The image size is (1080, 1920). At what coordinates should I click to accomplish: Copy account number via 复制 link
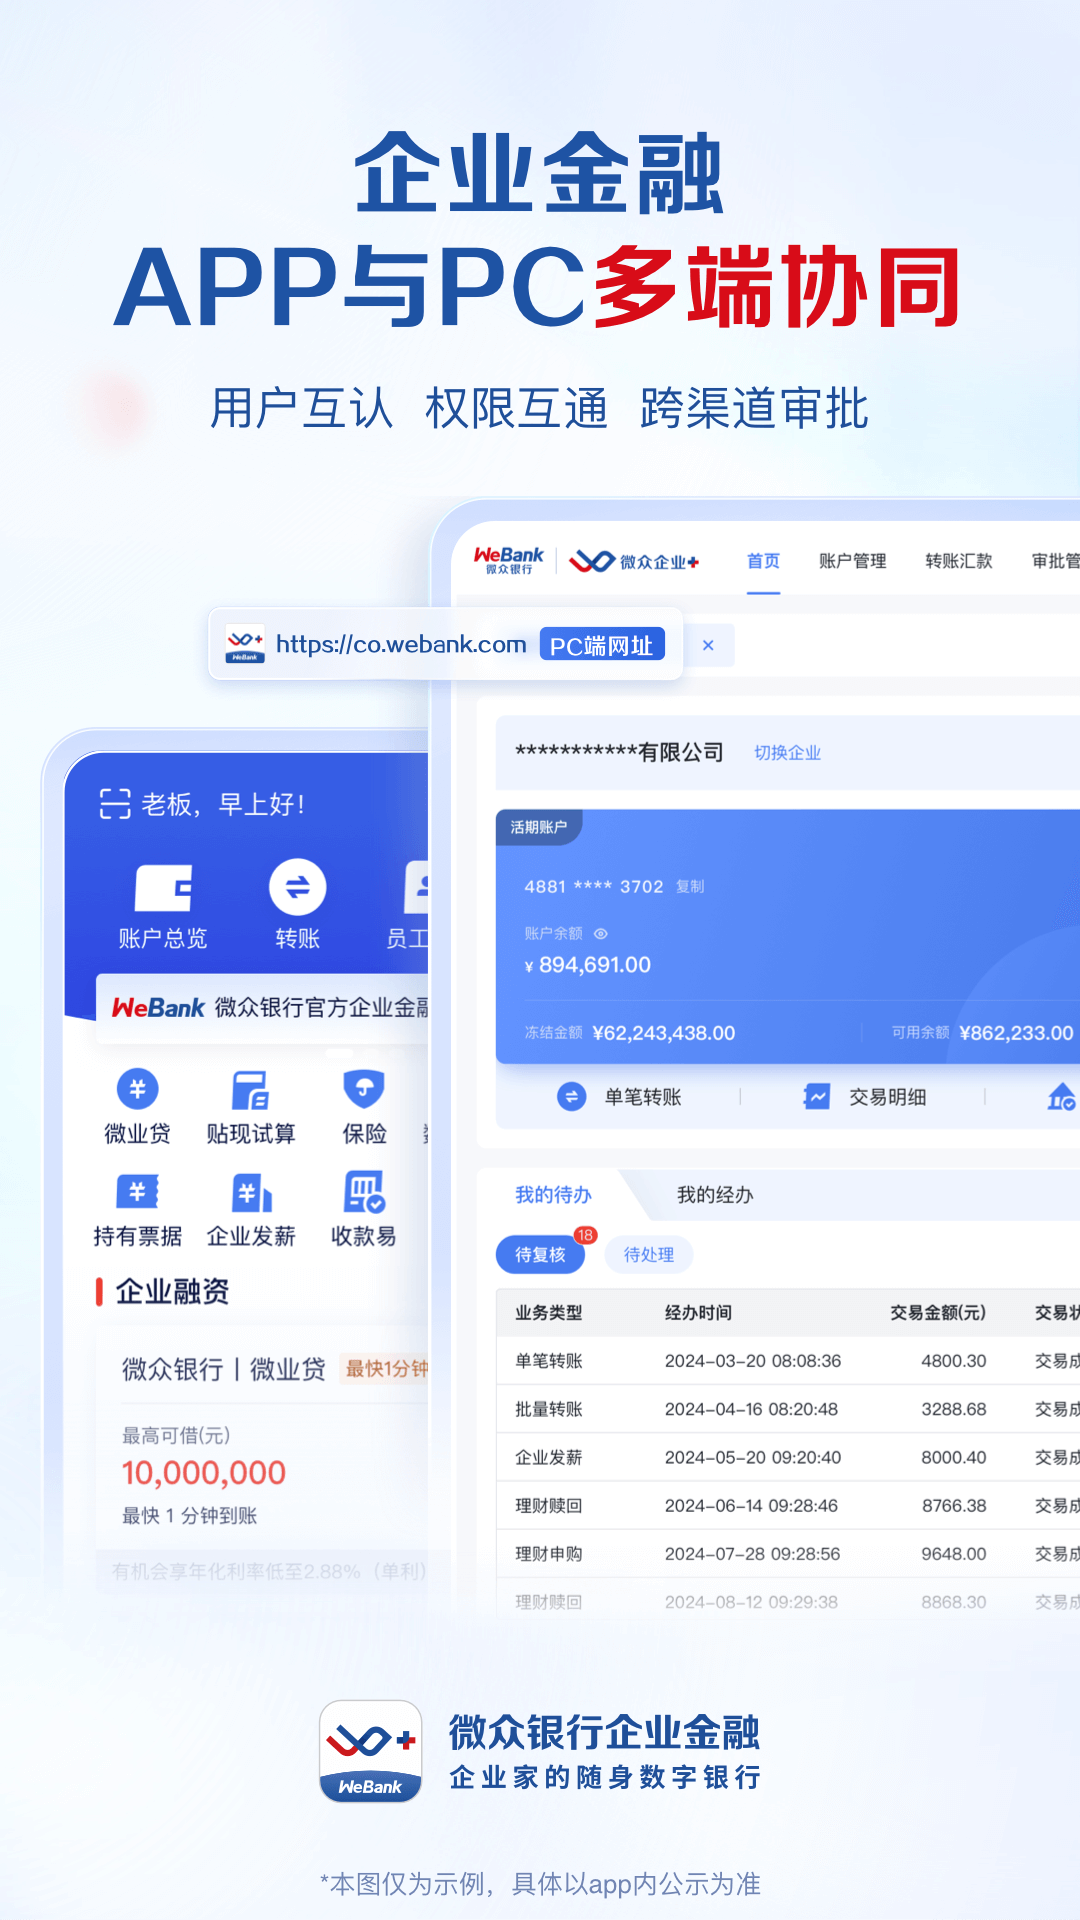[690, 887]
